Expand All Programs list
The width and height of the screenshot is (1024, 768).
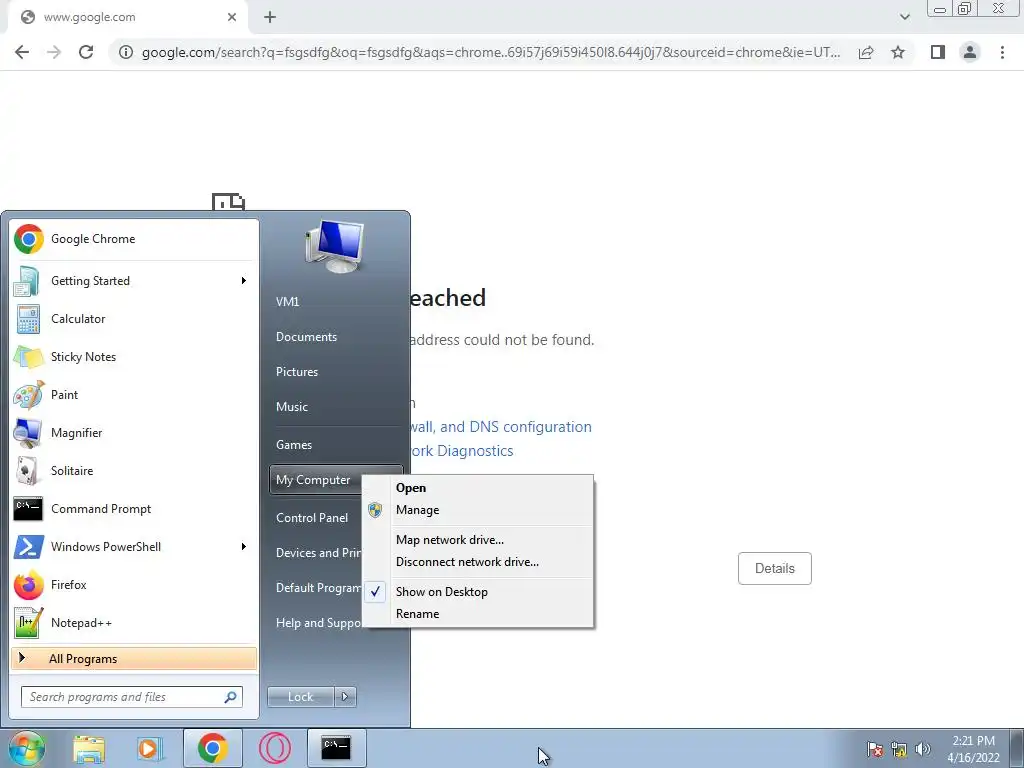click(134, 659)
